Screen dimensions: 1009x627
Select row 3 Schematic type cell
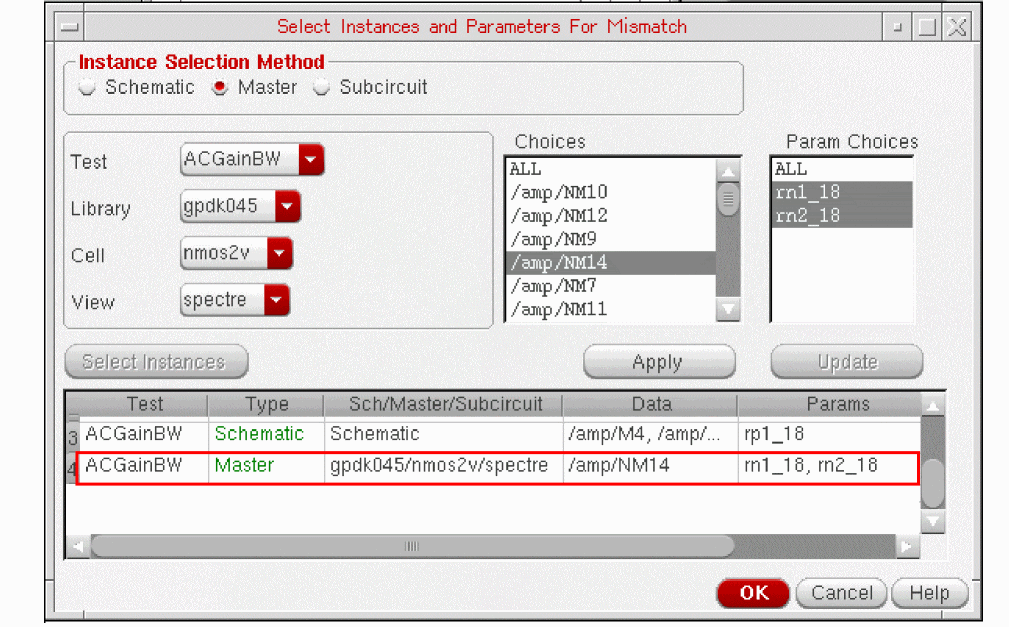tap(266, 434)
